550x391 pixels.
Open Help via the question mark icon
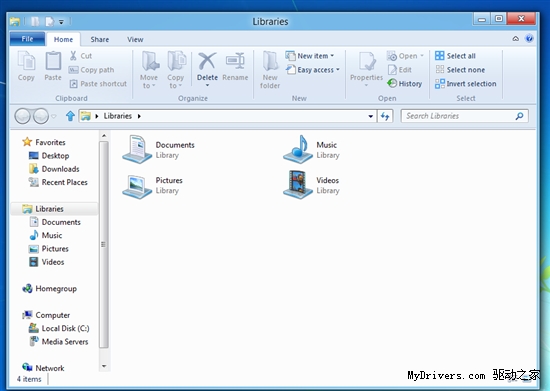[x=529, y=39]
